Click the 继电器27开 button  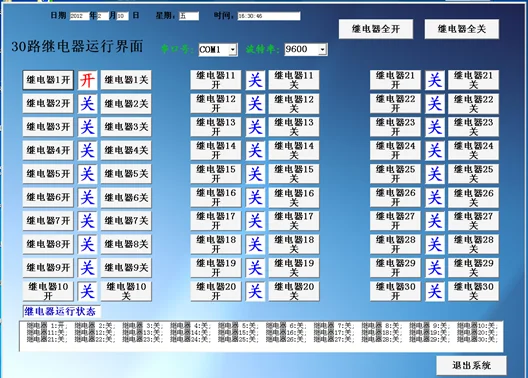[x=395, y=221]
